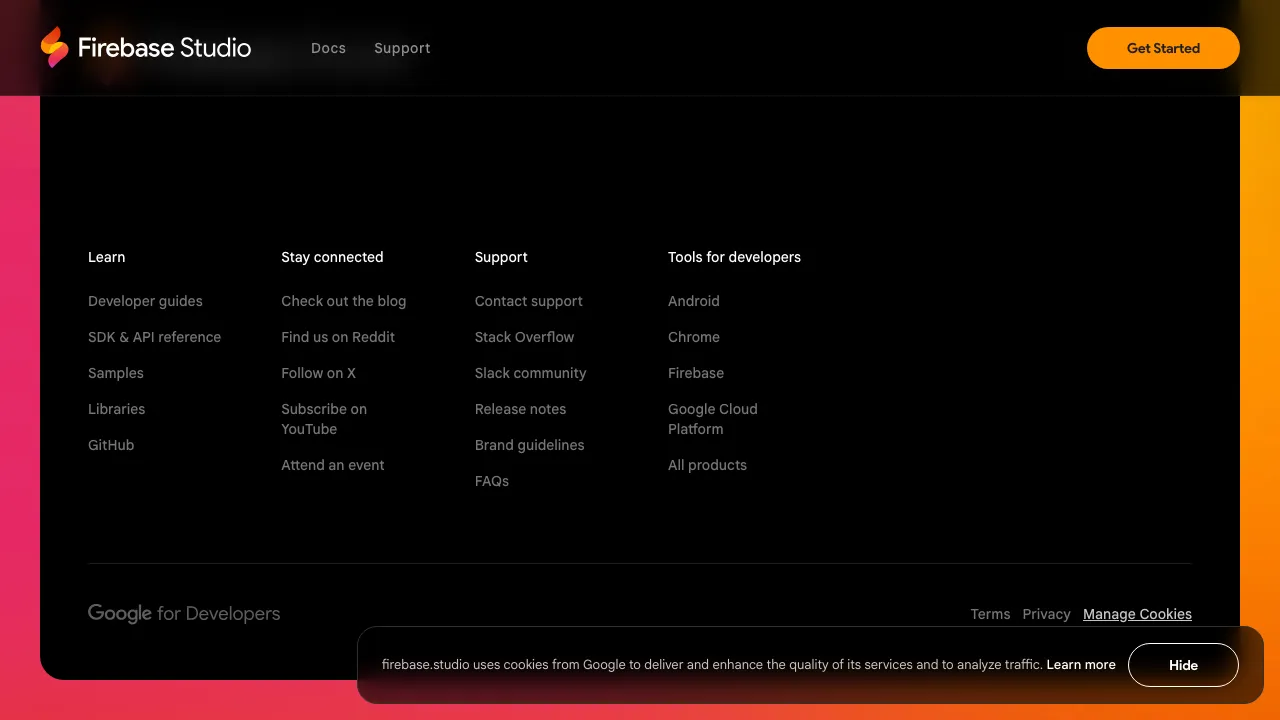Subscribe on YouTube link
Screen dimensions: 1280x720
(x=323, y=419)
